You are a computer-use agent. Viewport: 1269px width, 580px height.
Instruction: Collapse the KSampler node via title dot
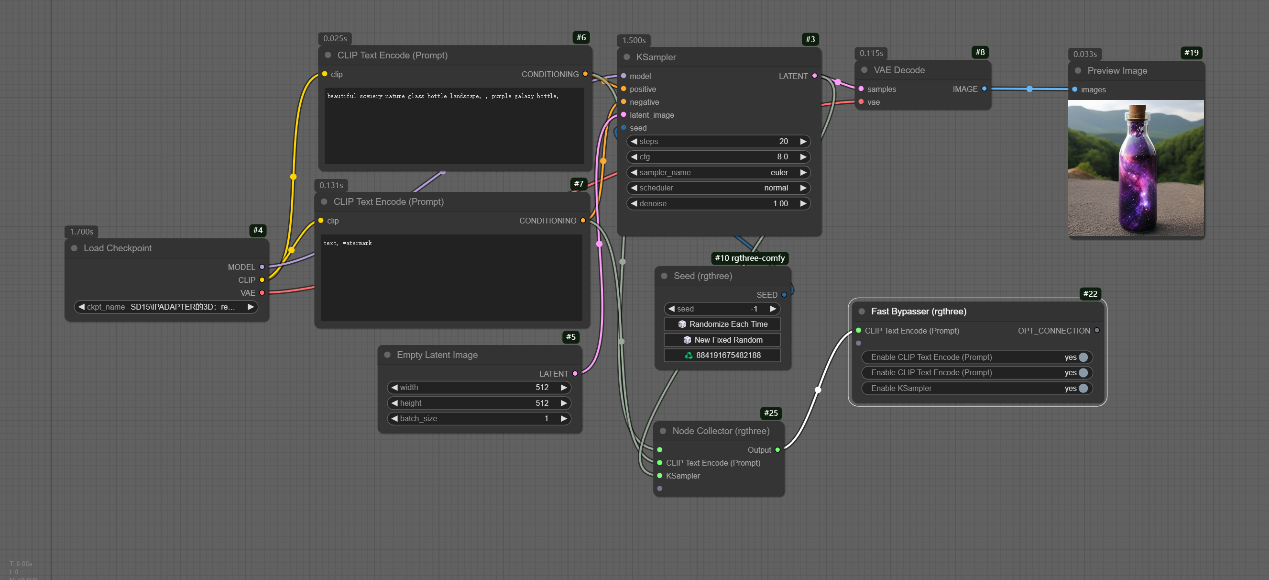point(626,58)
